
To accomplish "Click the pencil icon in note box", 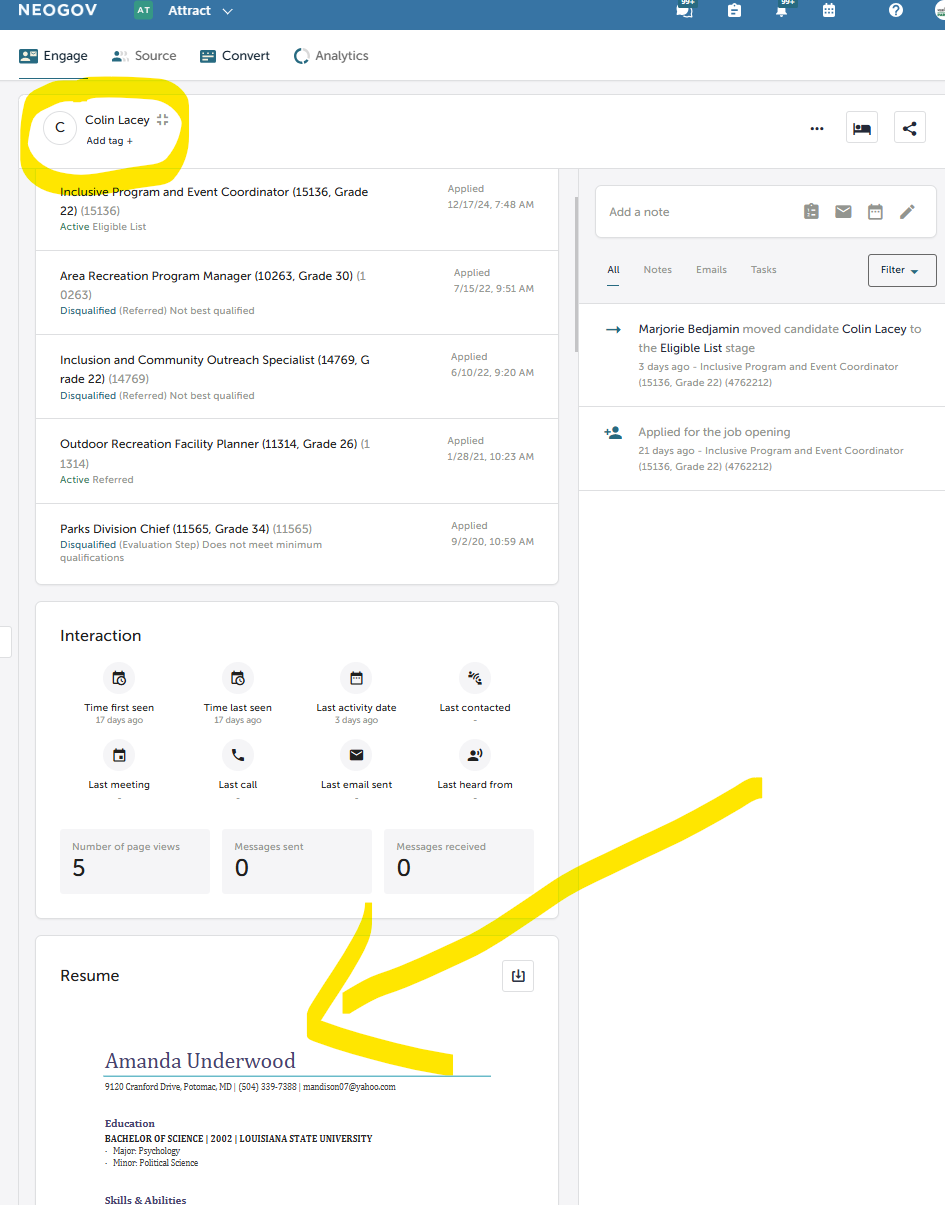I will click(x=907, y=212).
